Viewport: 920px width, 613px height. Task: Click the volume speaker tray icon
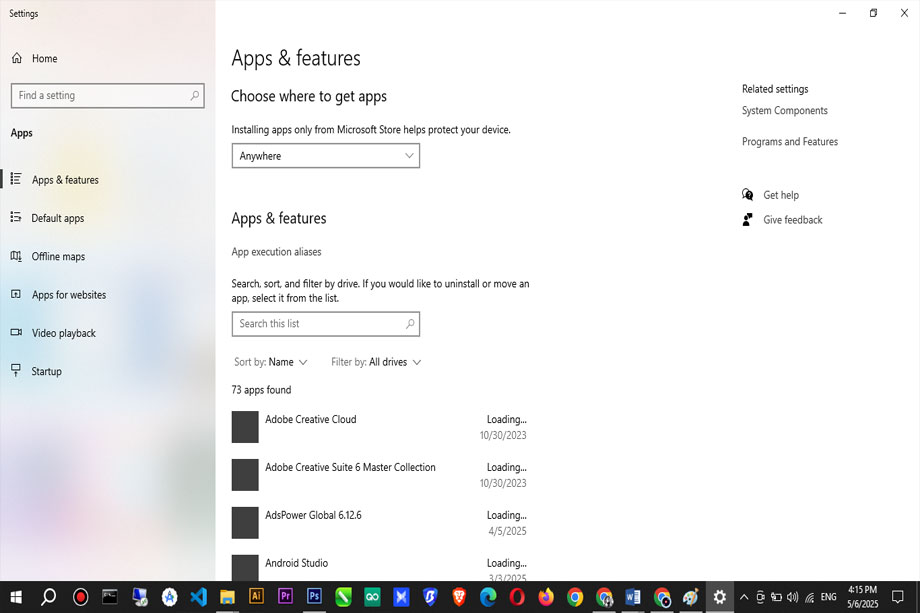coord(793,597)
